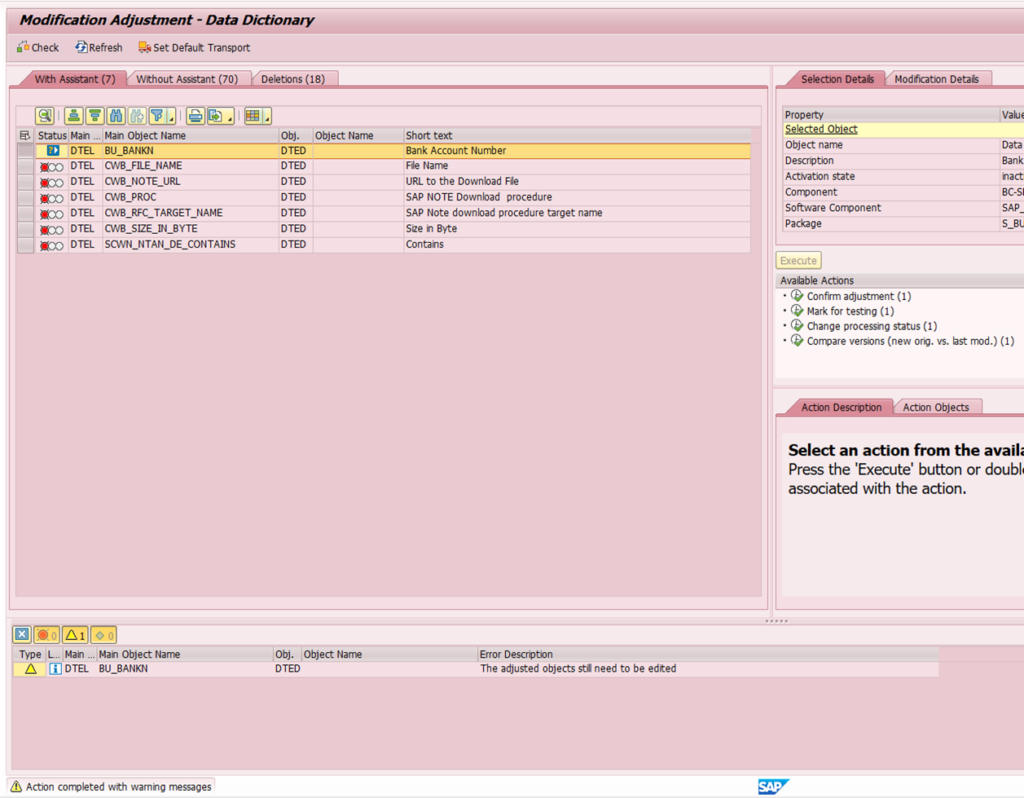This screenshot has width=1024, height=798.
Task: Click the Compare versions (new orig. vs. last mod.) link
Action: [910, 341]
